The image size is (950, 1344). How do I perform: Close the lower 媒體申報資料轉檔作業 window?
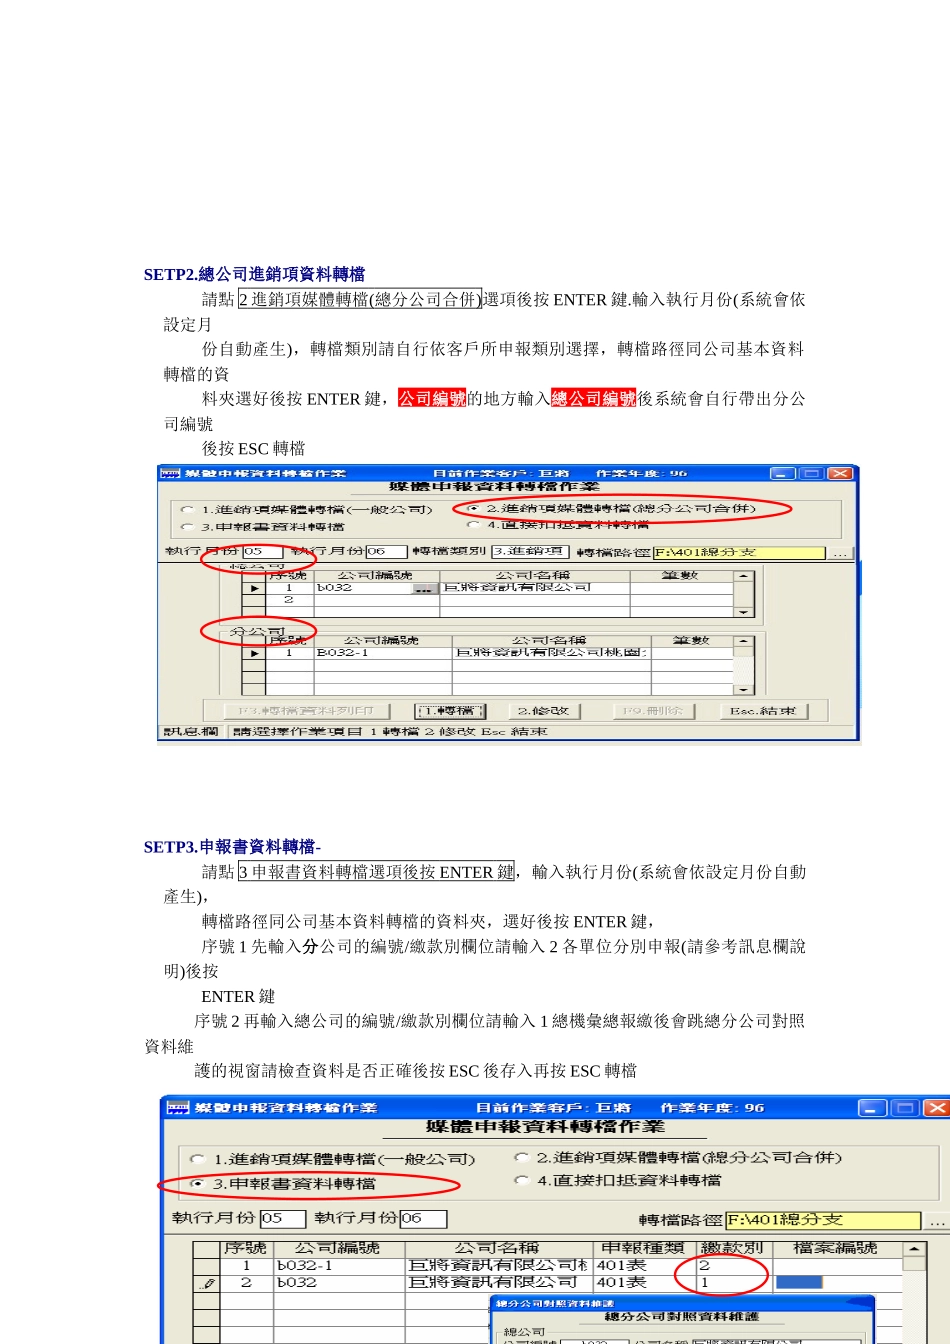pos(936,1107)
